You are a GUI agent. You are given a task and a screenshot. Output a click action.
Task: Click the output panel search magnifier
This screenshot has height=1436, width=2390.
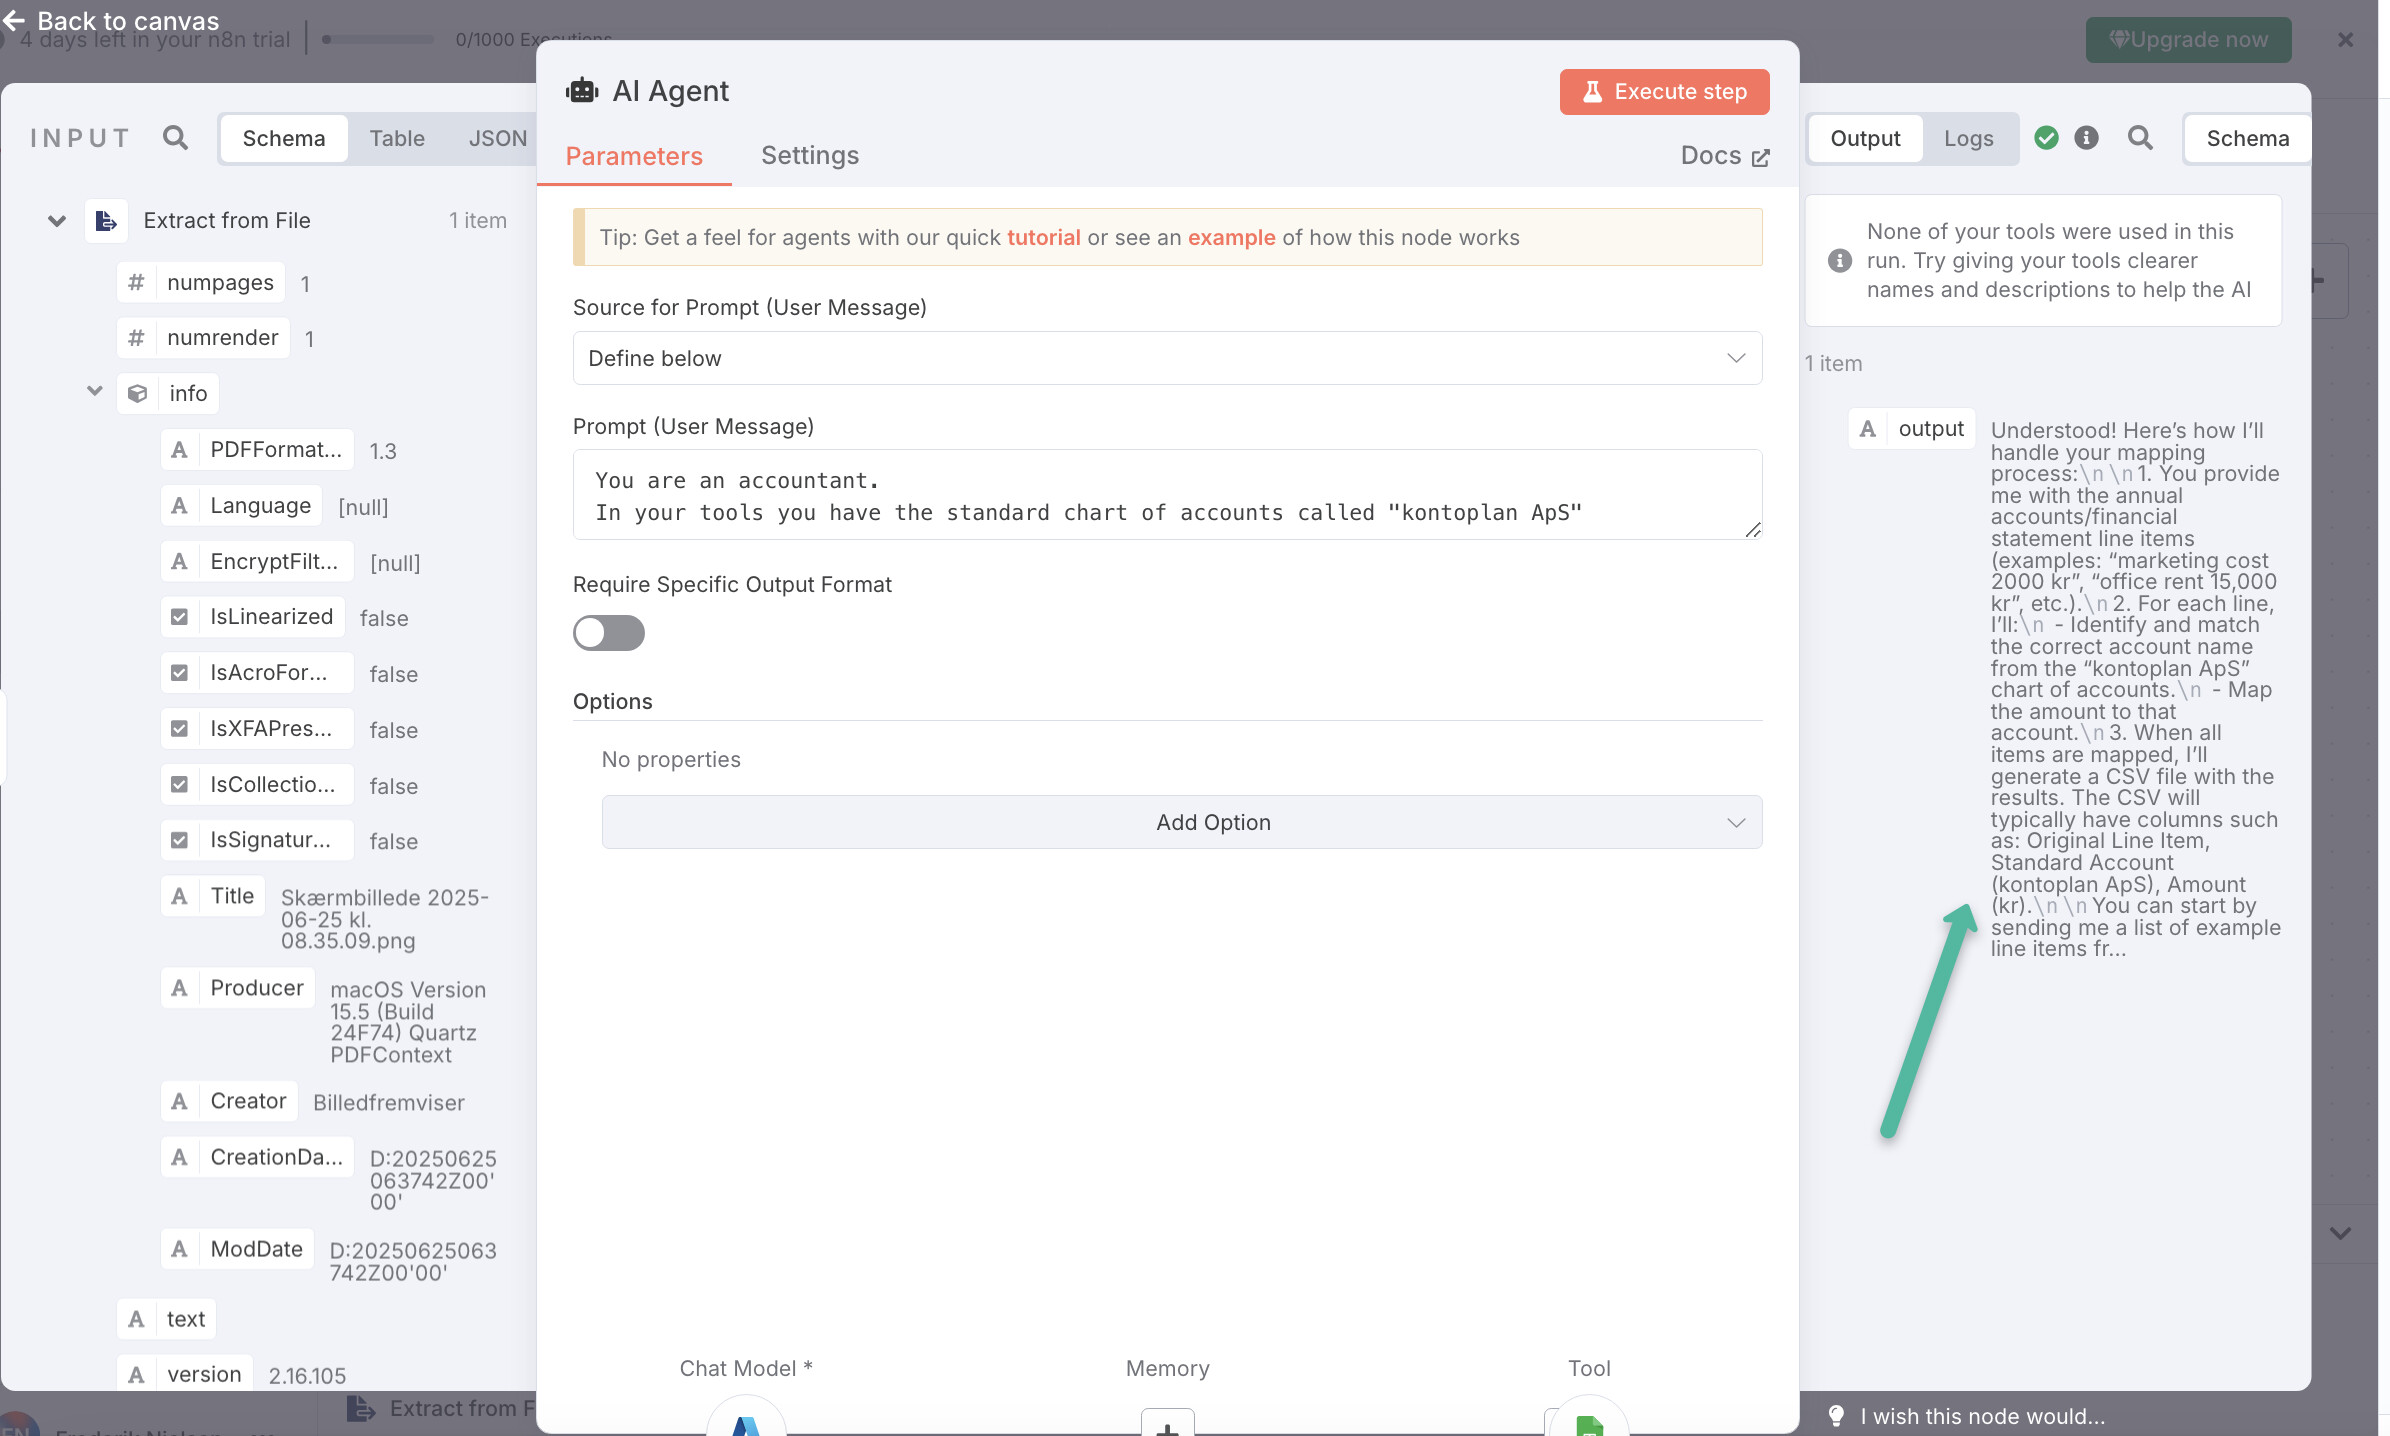pyautogui.click(x=2140, y=138)
